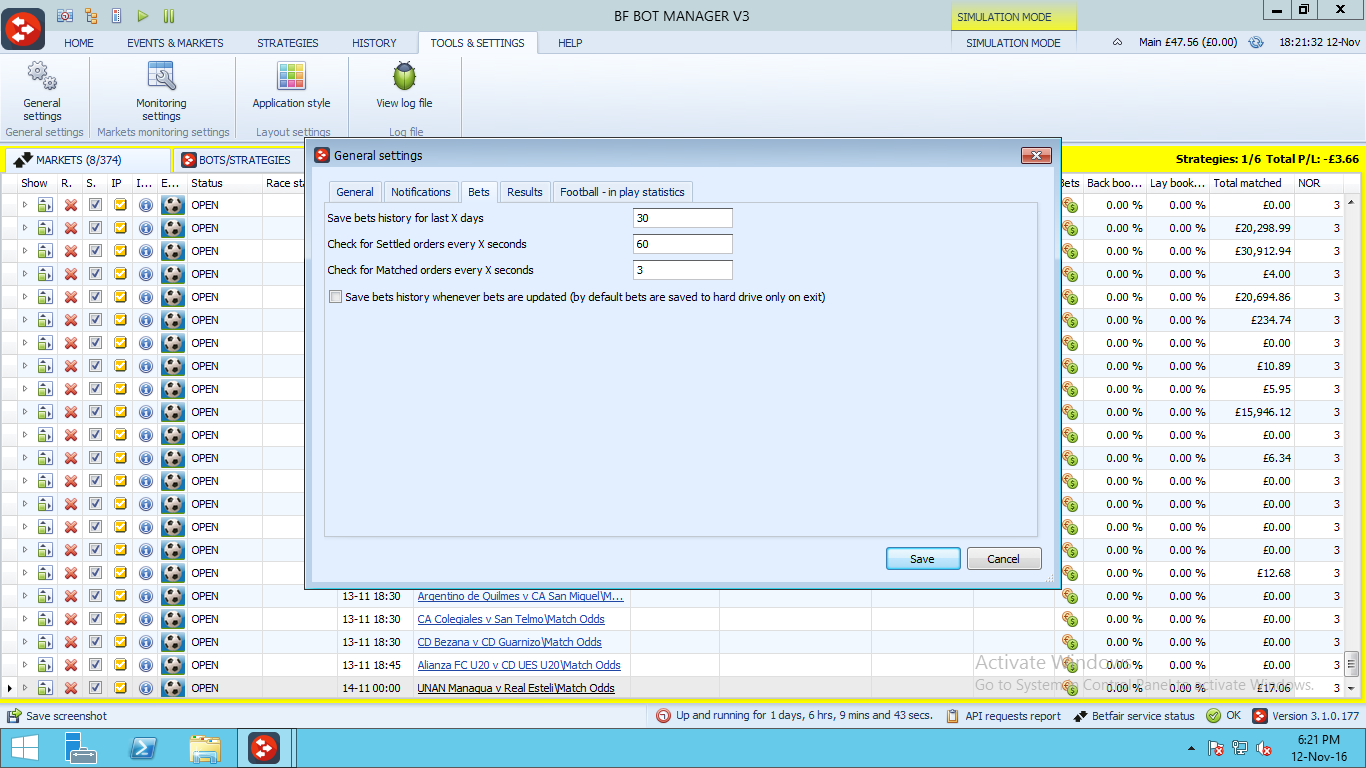1366x768 pixels.
Task: Expand the UNAN Managua v Real Esteli row
Action: tap(26, 688)
